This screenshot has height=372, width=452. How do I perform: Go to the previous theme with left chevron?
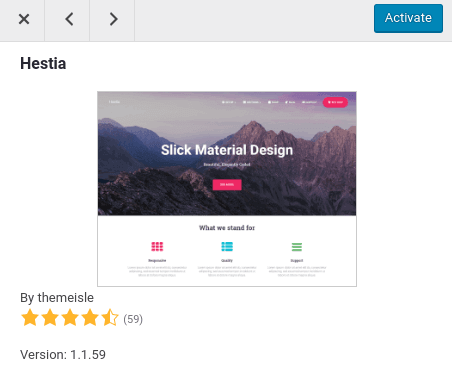pos(67,19)
